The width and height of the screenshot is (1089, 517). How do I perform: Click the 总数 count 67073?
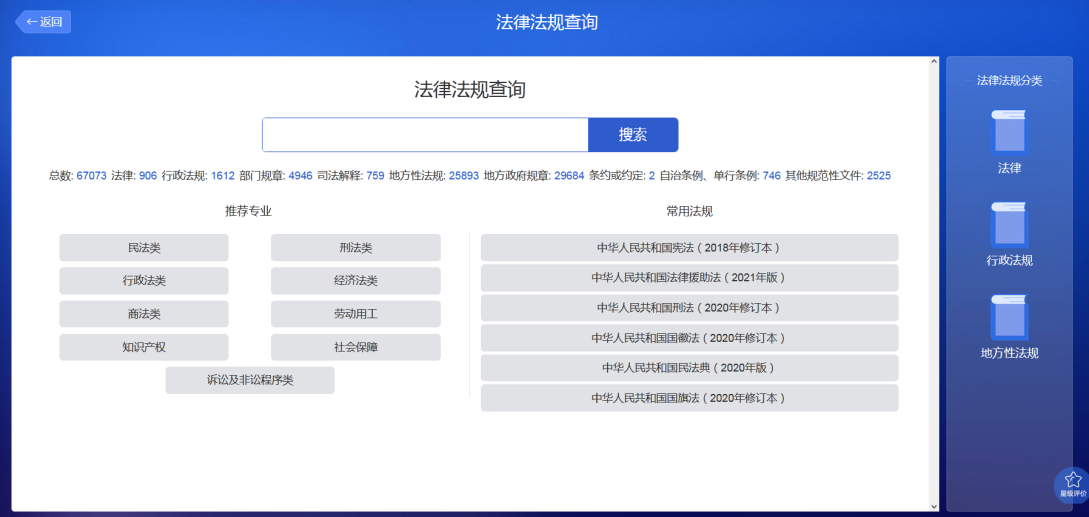[x=92, y=176]
